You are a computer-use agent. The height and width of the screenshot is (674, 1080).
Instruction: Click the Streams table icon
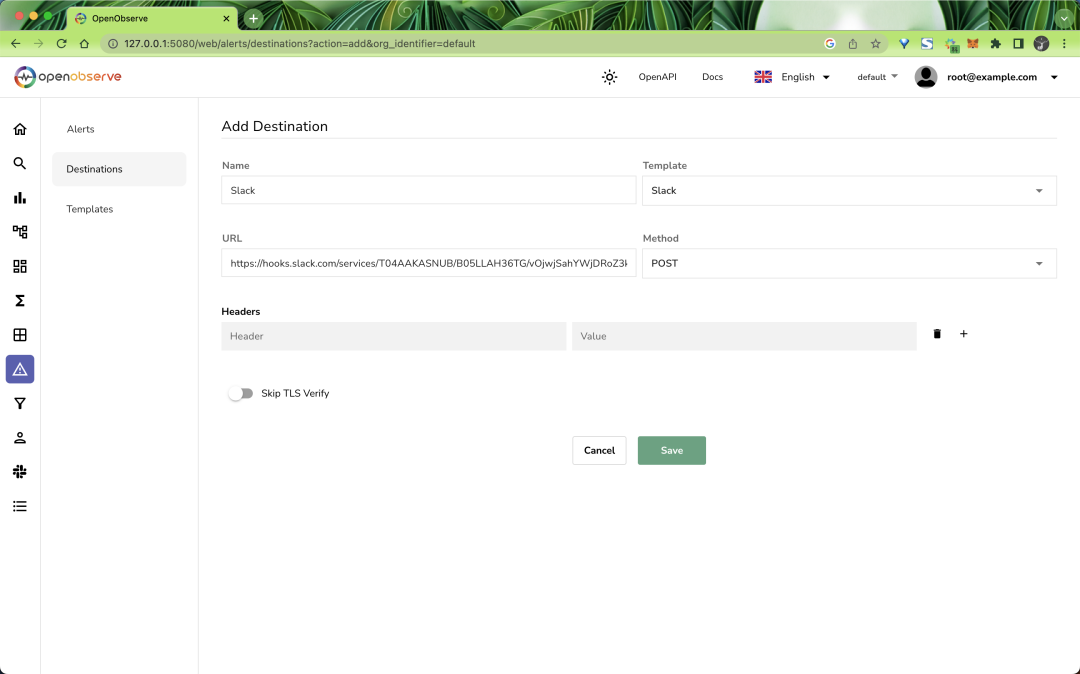pyautogui.click(x=20, y=334)
